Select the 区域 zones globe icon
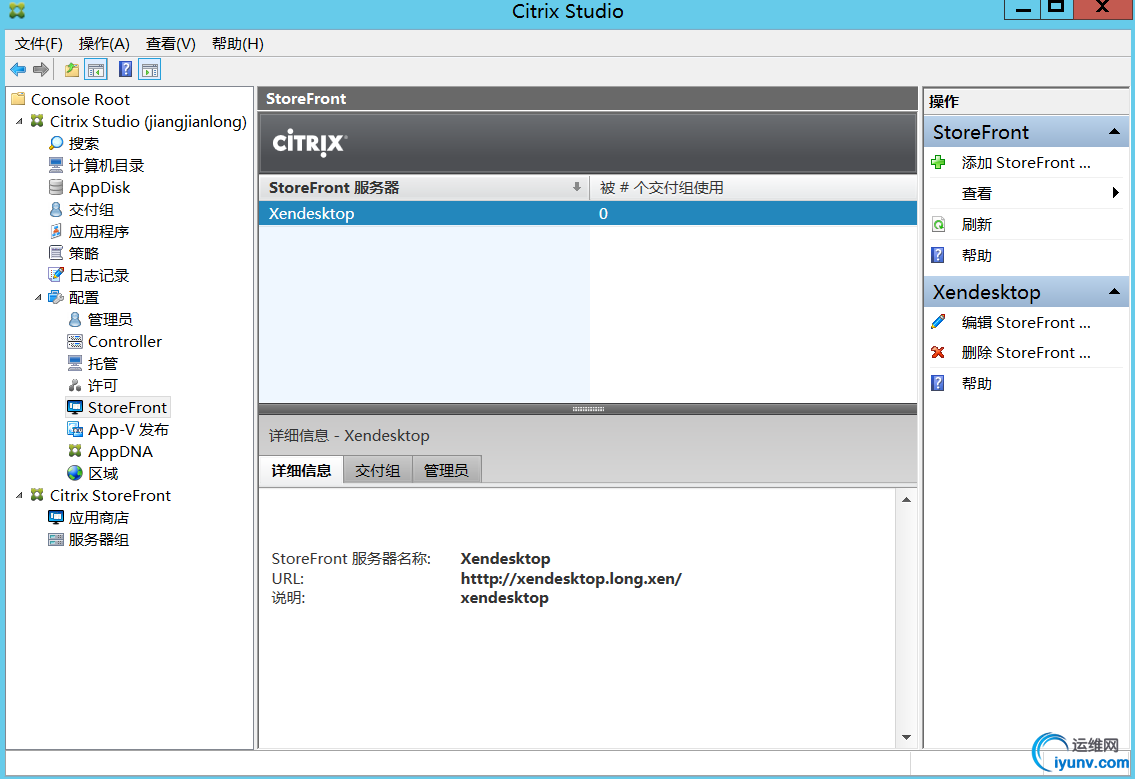The width and height of the screenshot is (1135, 779). pyautogui.click(x=75, y=473)
